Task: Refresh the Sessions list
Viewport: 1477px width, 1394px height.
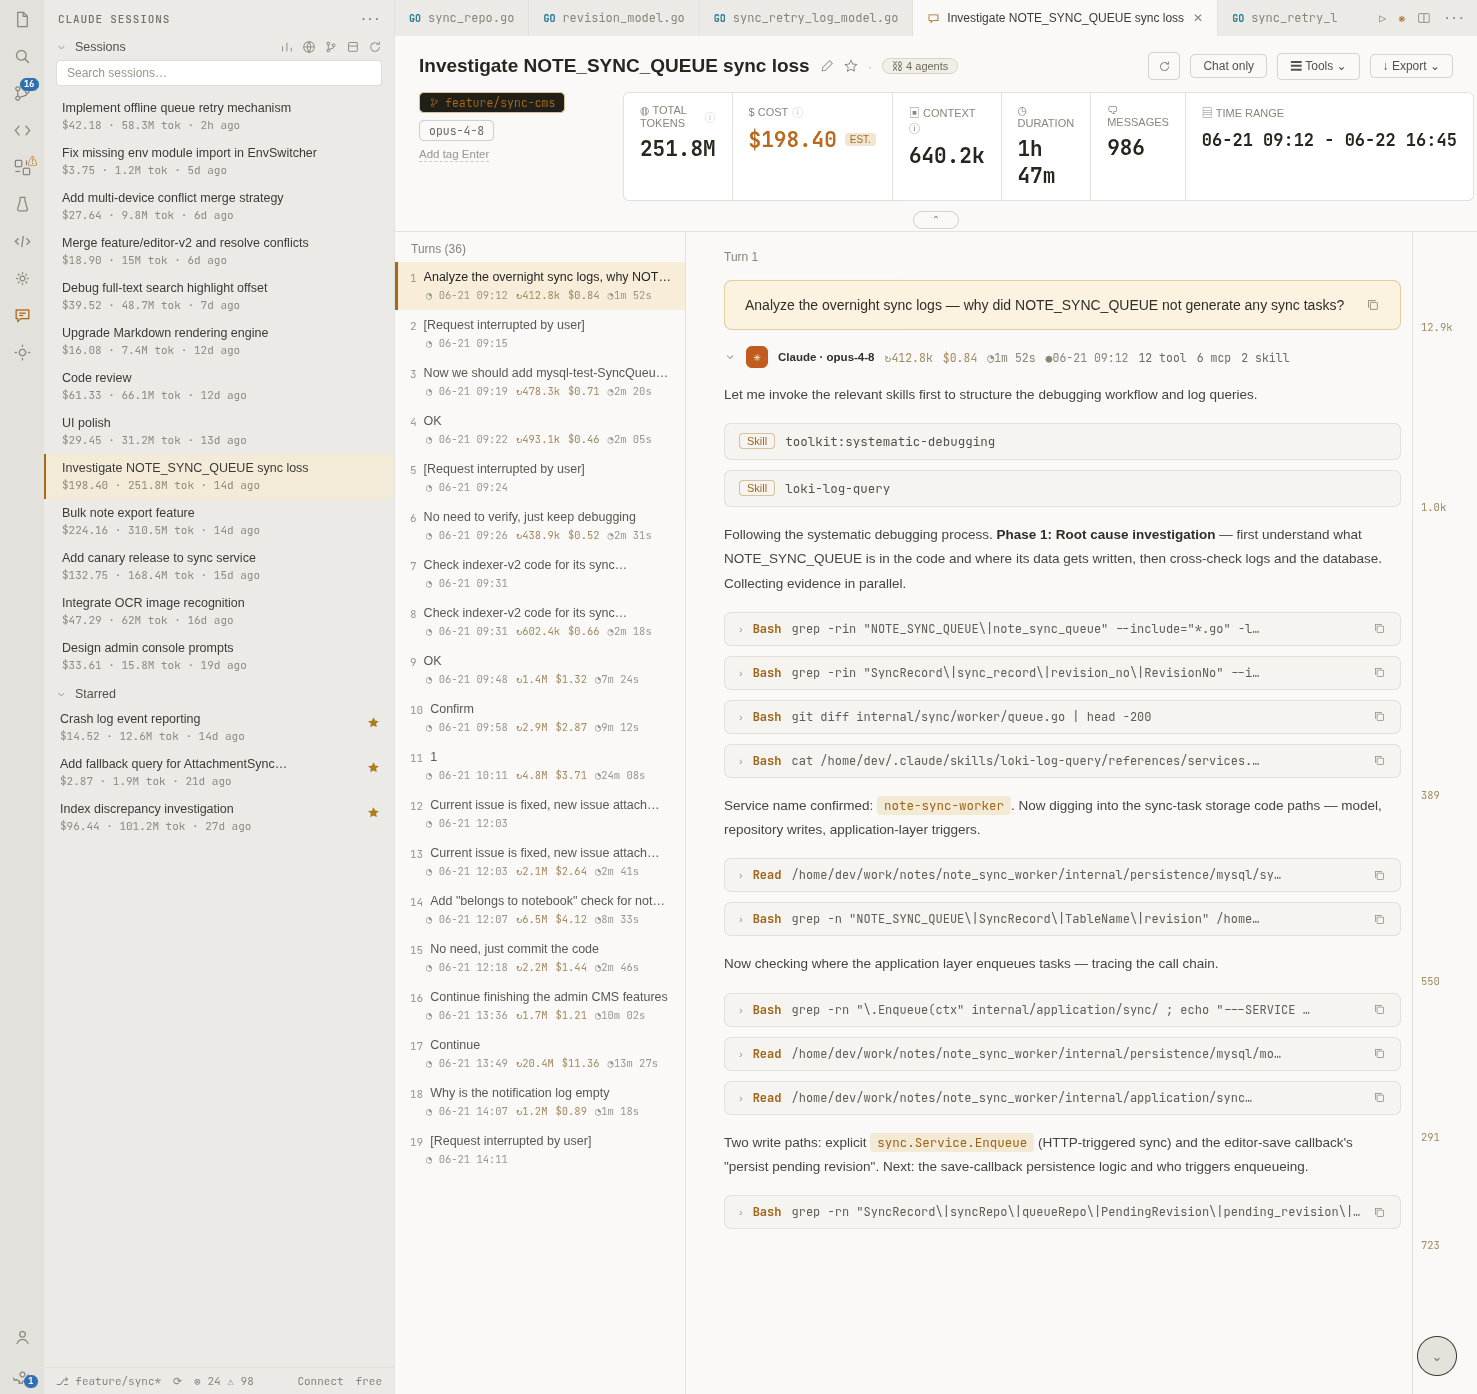Action: [375, 47]
